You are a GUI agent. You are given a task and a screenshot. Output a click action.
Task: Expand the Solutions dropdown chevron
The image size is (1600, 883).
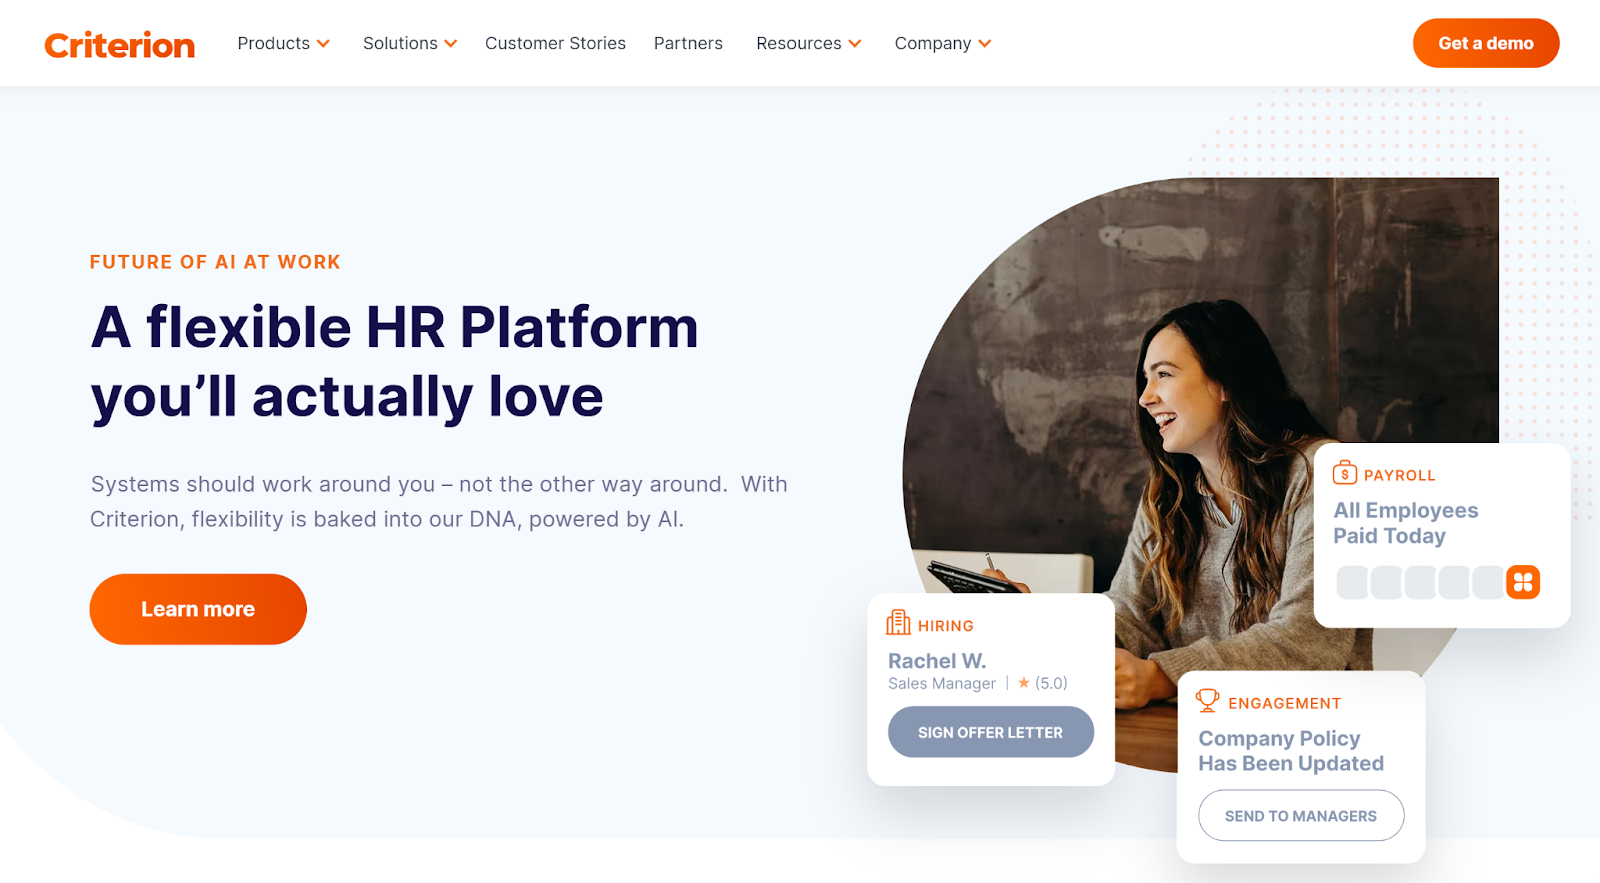(451, 44)
